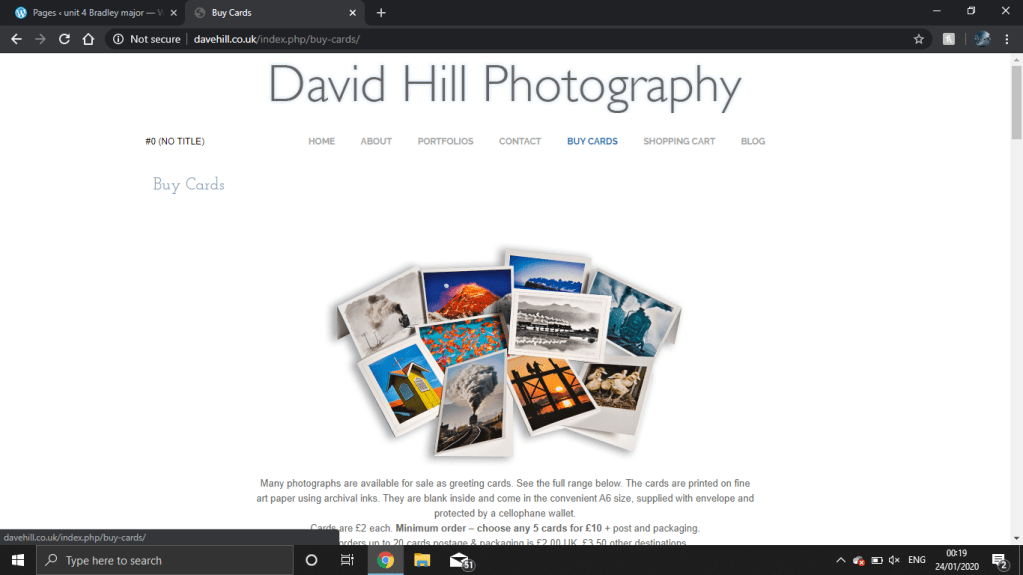Show hidden system tray icons

pos(838,561)
